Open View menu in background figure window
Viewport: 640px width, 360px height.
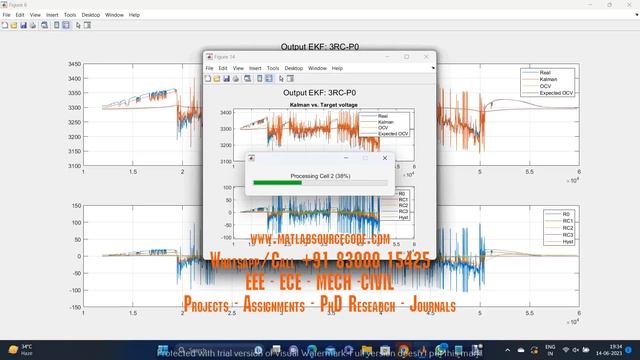35,15
